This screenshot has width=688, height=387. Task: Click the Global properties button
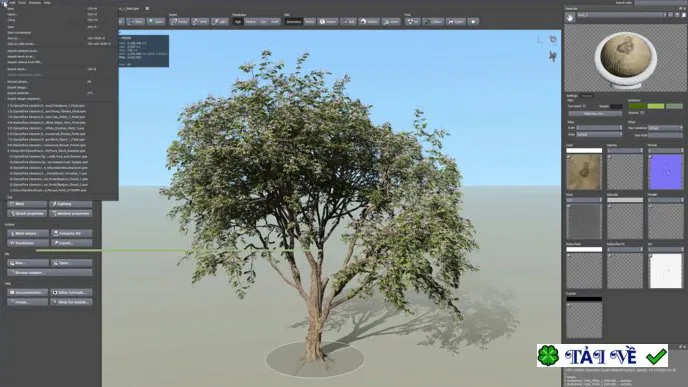click(x=27, y=214)
